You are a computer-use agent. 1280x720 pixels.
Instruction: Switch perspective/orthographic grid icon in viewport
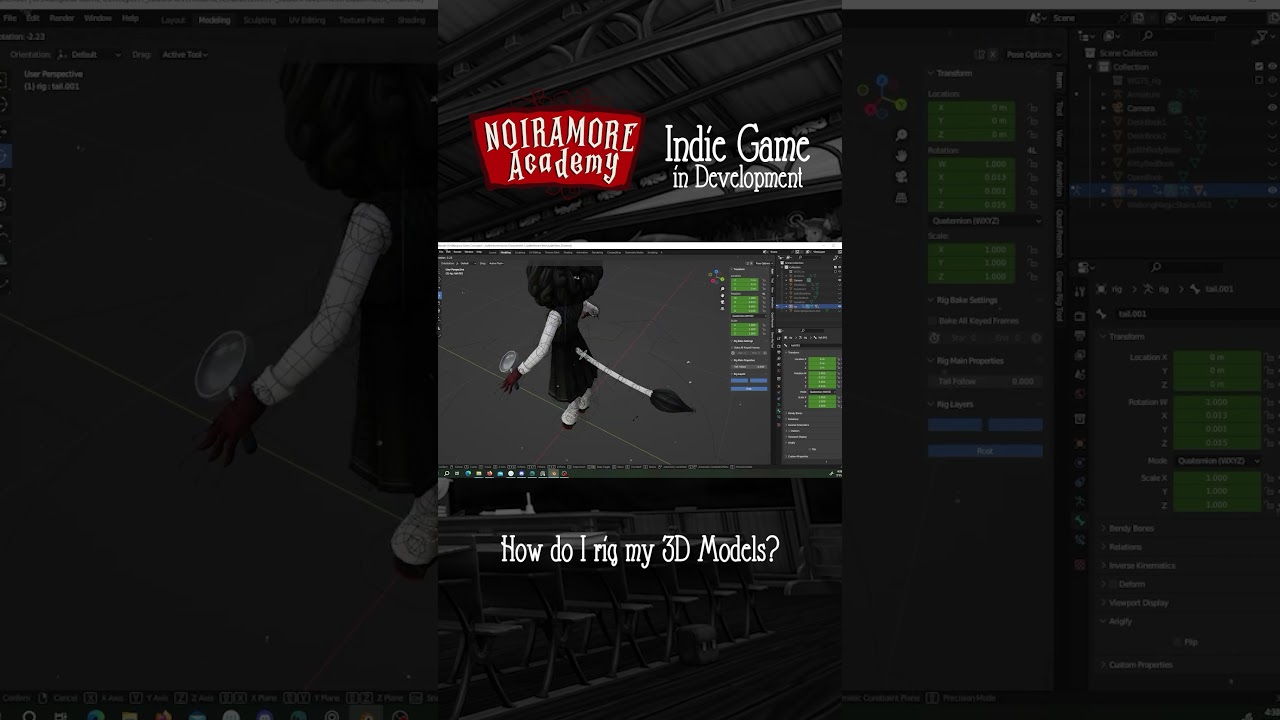(901, 198)
